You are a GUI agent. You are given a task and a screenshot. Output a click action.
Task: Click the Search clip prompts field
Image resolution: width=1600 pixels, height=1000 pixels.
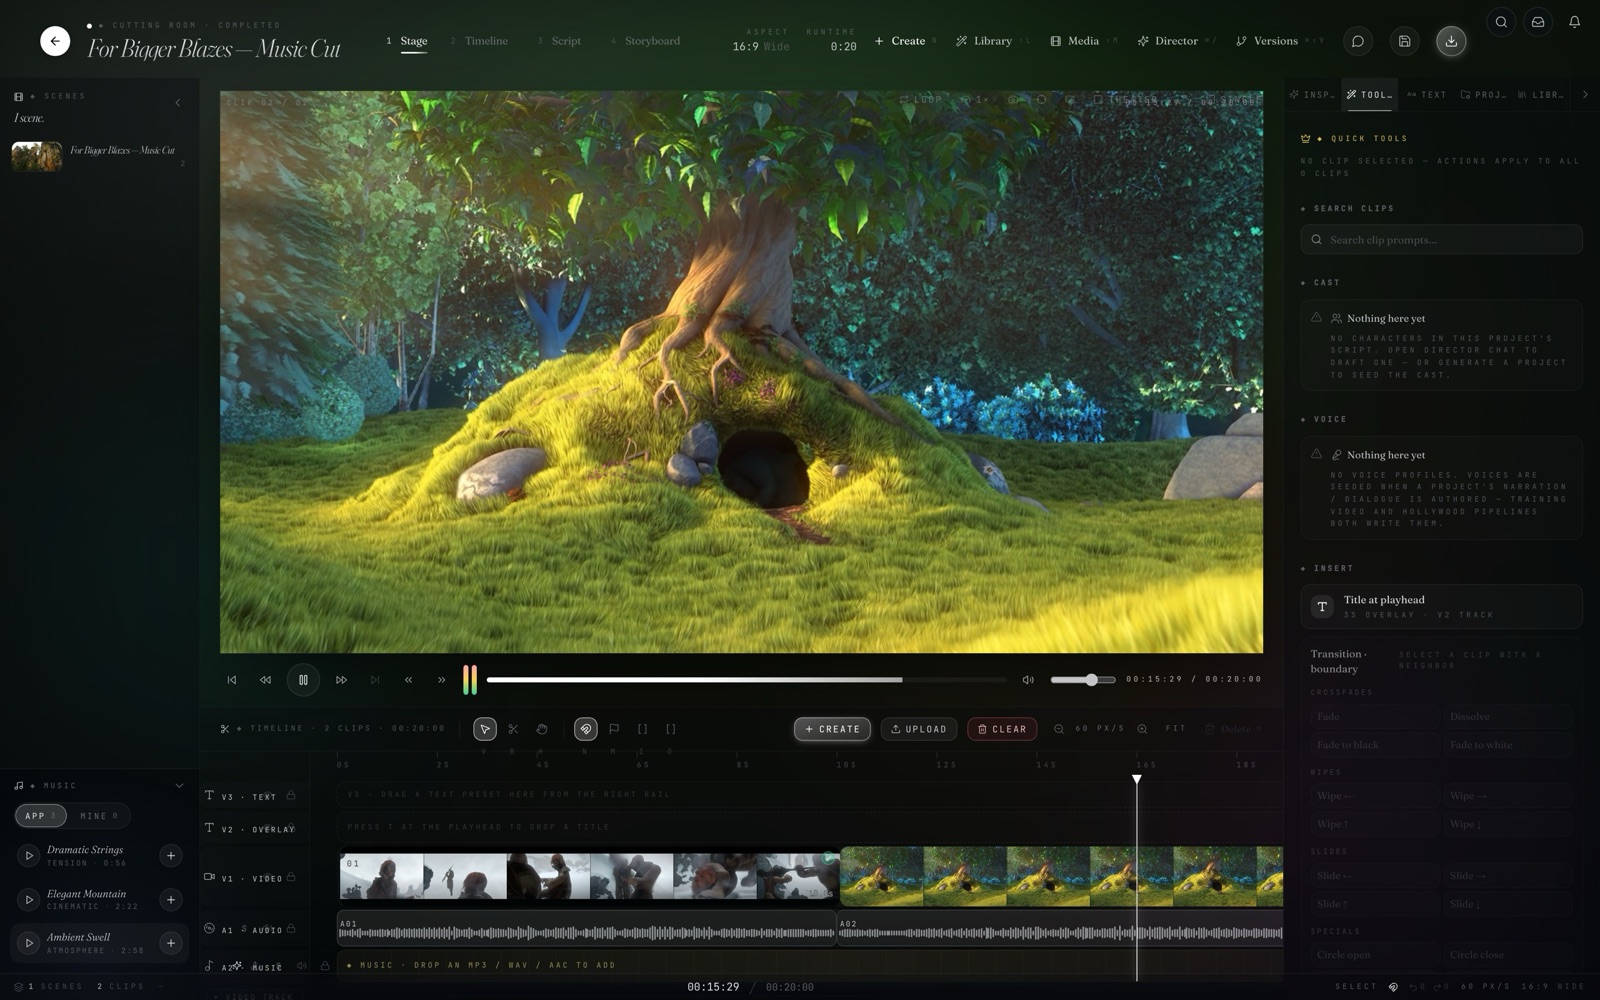click(x=1441, y=240)
